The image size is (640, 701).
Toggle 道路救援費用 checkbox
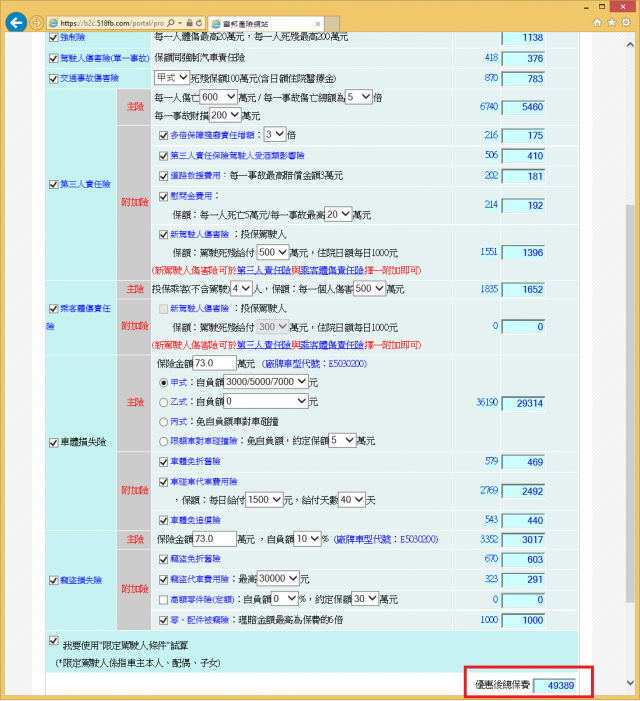[164, 176]
